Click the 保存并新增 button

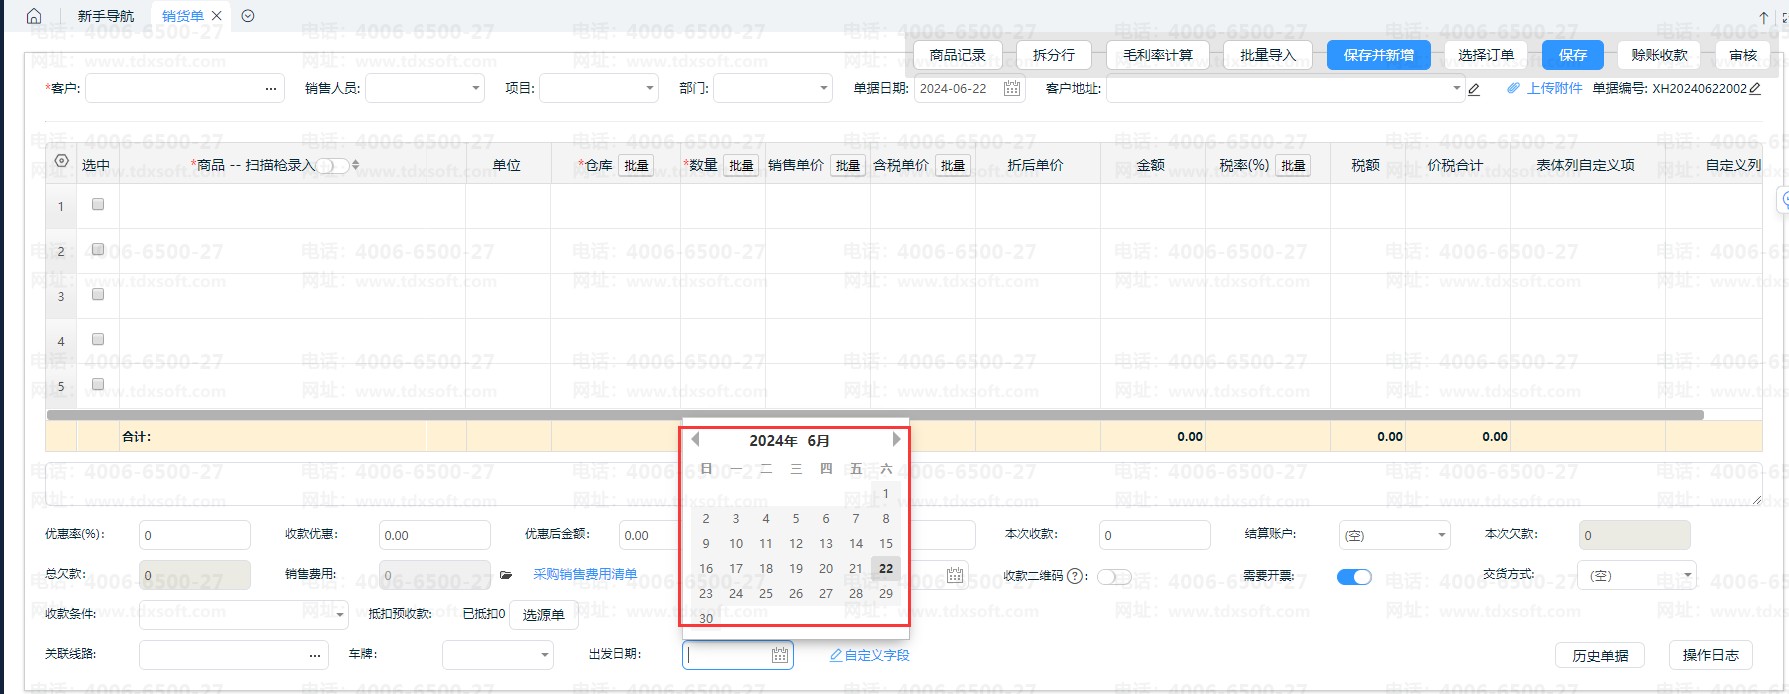pos(1378,55)
